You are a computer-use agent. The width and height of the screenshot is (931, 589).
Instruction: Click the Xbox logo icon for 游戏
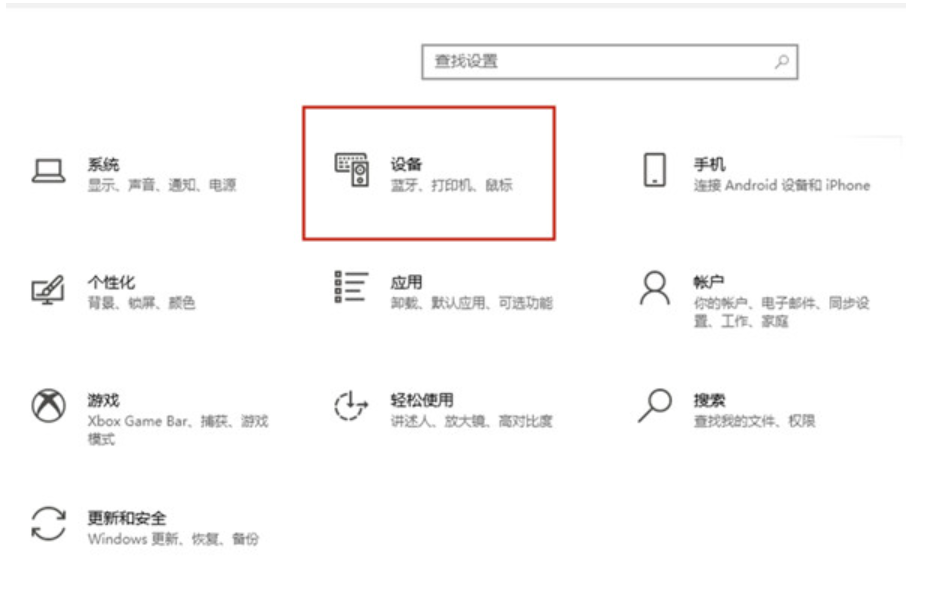click(x=48, y=406)
